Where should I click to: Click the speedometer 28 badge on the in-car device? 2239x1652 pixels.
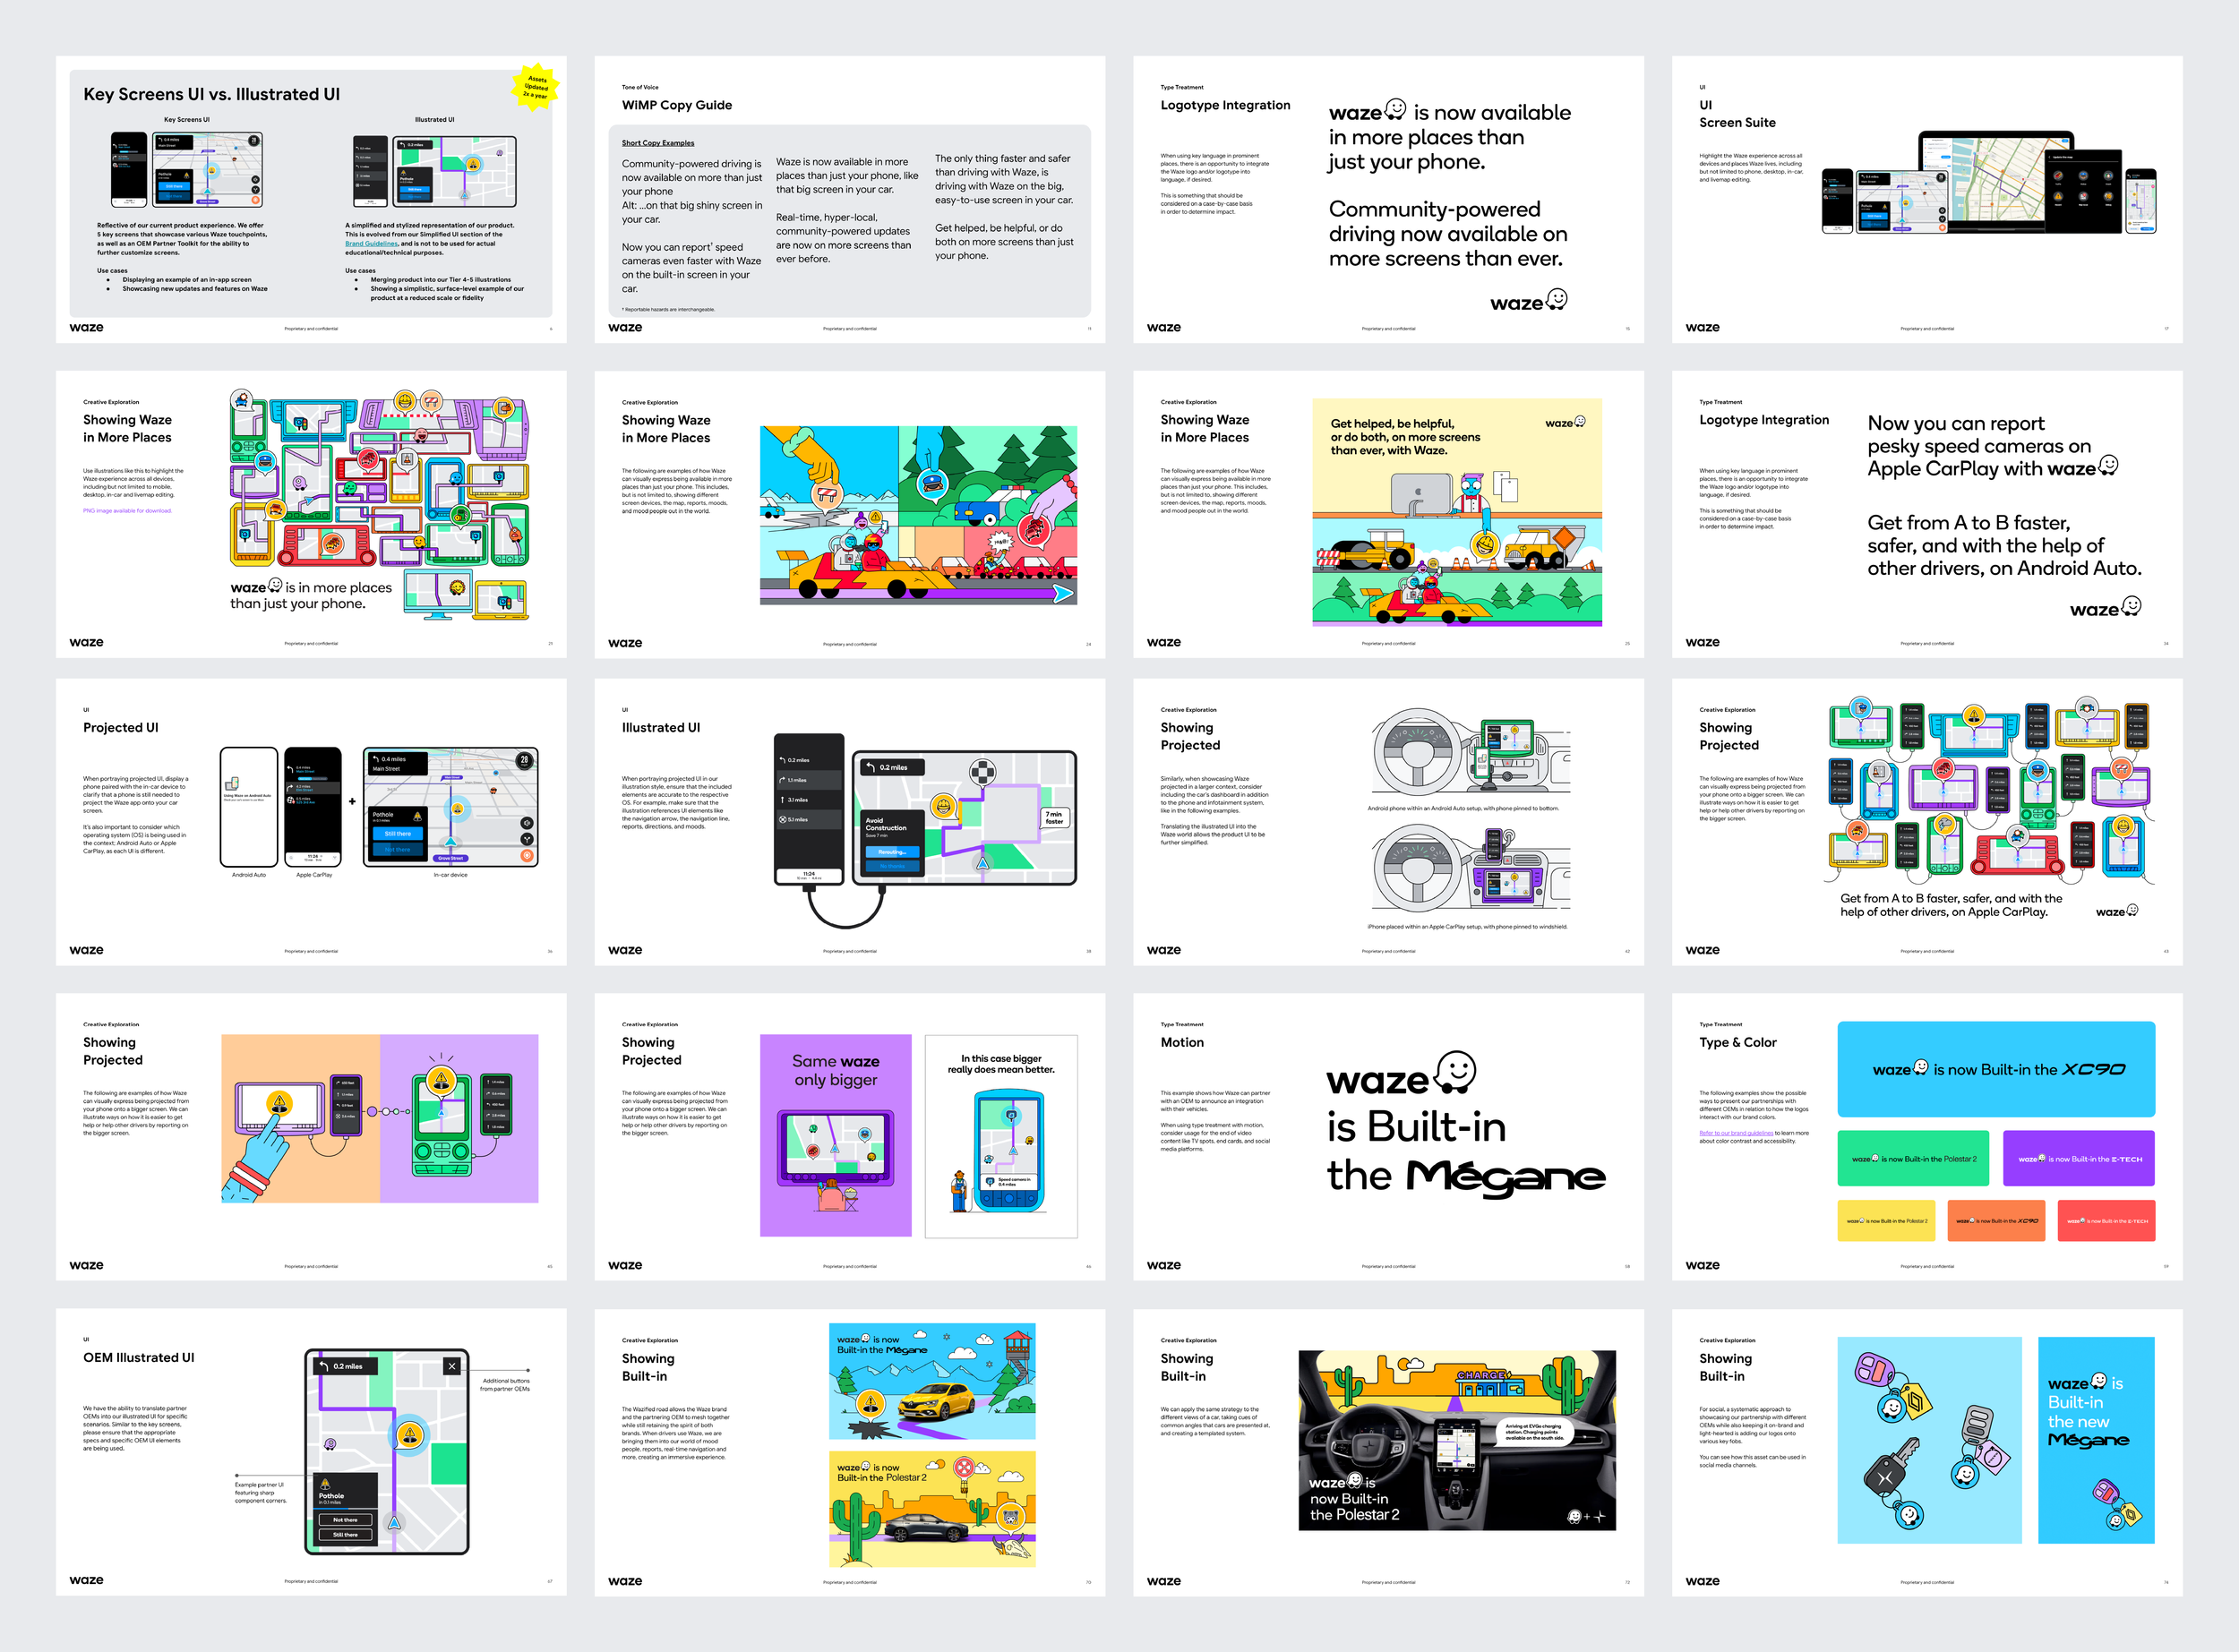[x=525, y=761]
